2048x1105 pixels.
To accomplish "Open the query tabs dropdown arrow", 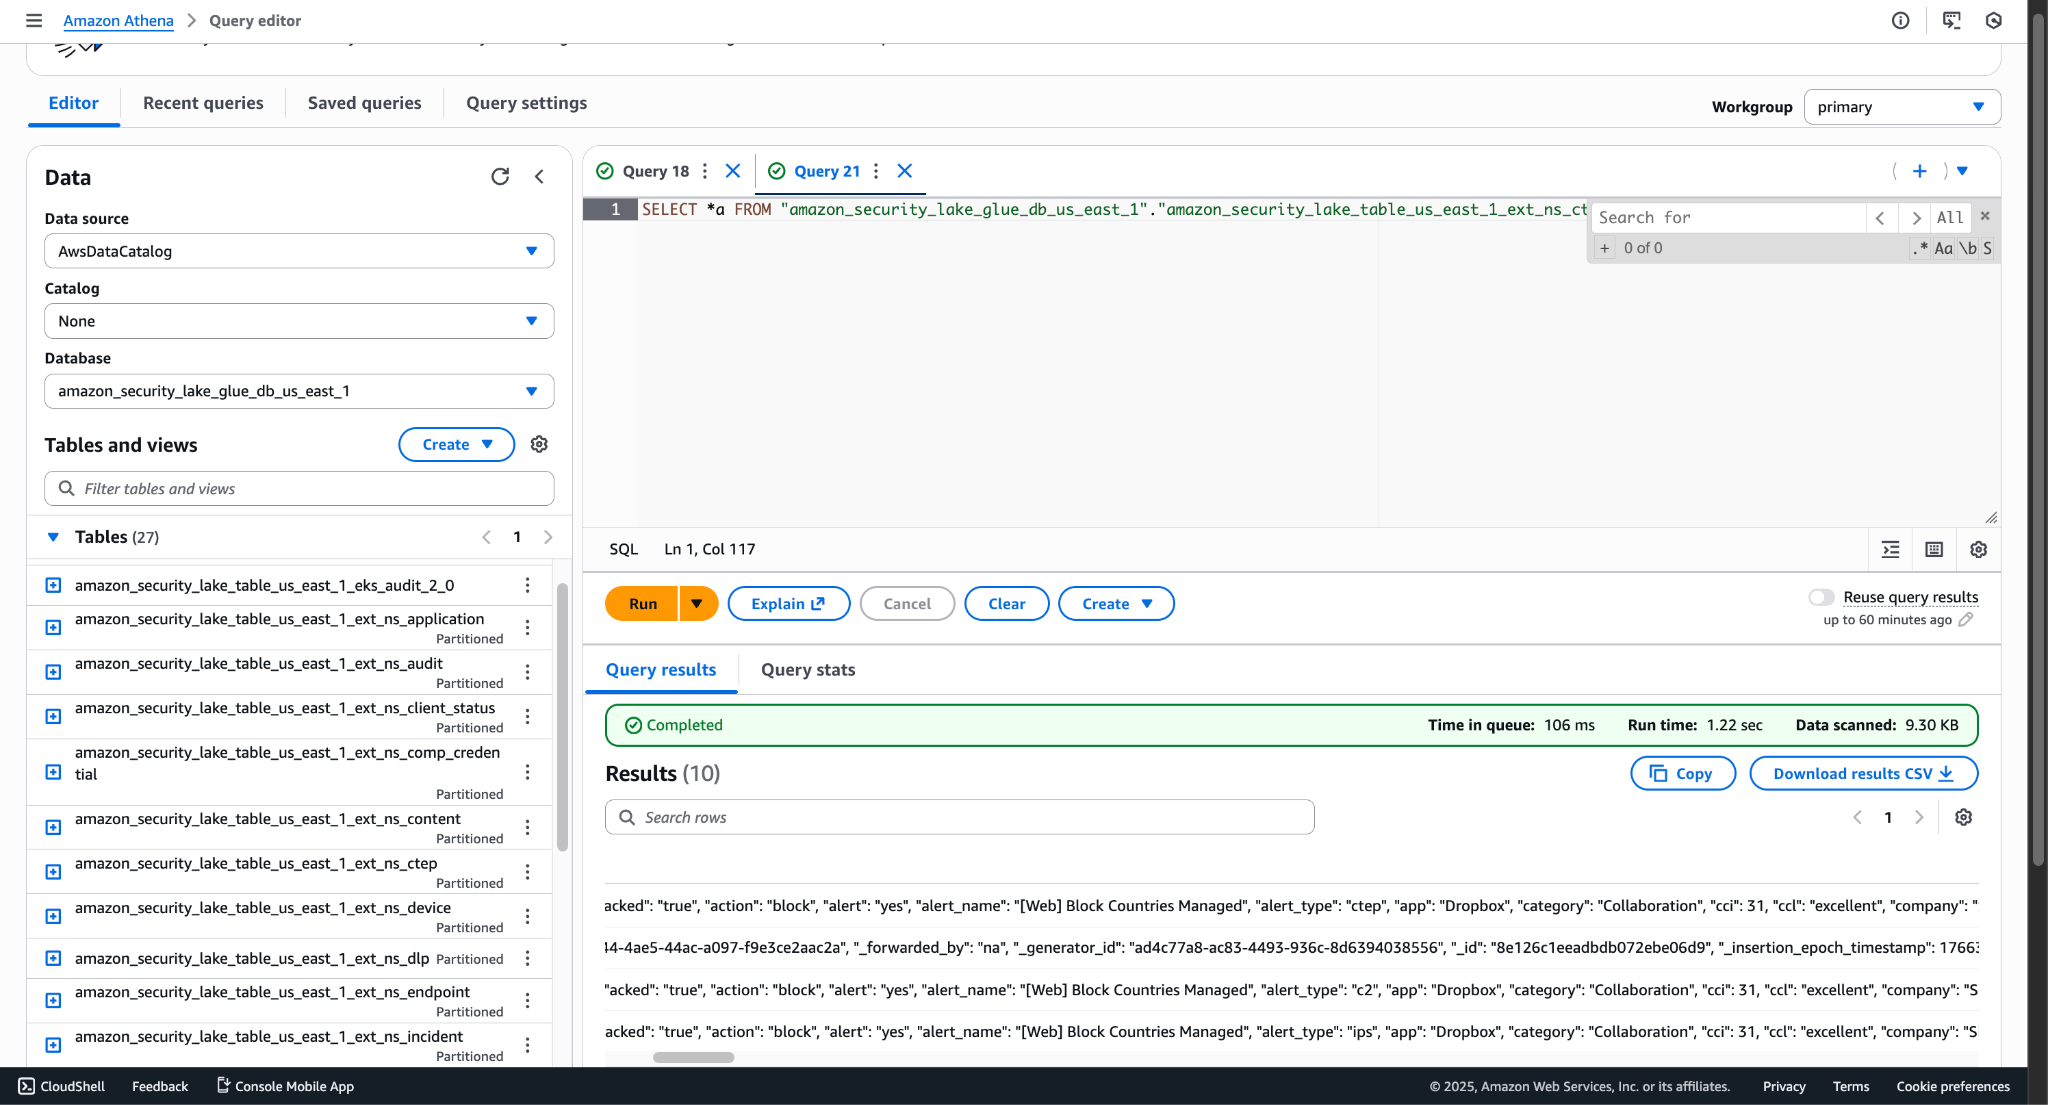I will [1962, 171].
